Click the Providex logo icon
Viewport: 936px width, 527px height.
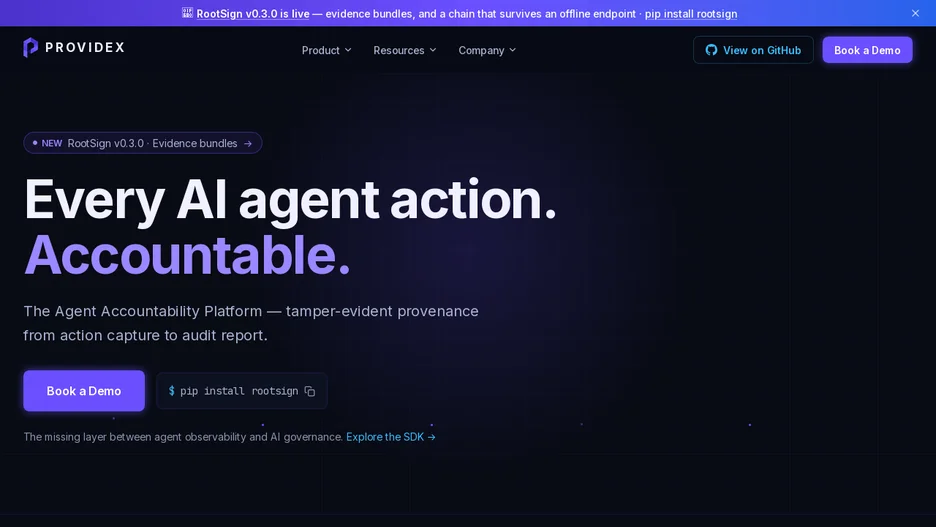click(30, 47)
